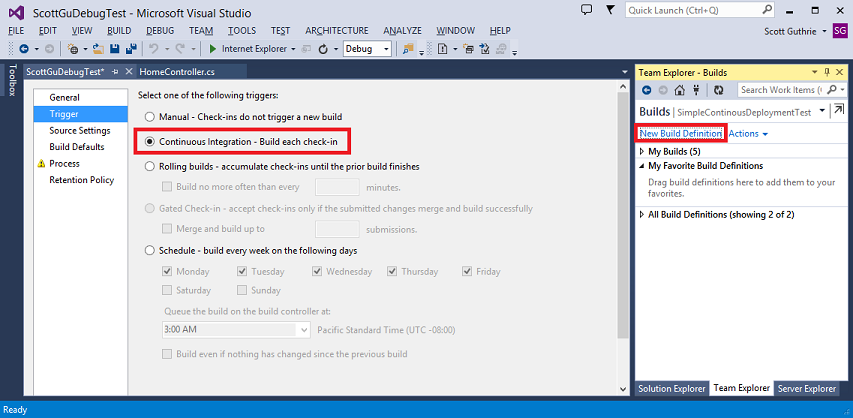Viewport: 853px width, 418px height.
Task: Click the Quick Launch magnifier icon
Action: 767,10
